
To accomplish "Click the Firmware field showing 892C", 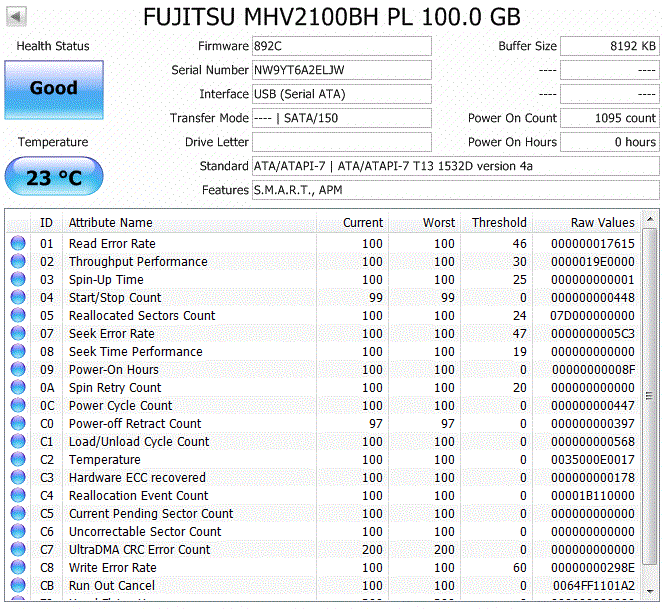I will (x=342, y=46).
